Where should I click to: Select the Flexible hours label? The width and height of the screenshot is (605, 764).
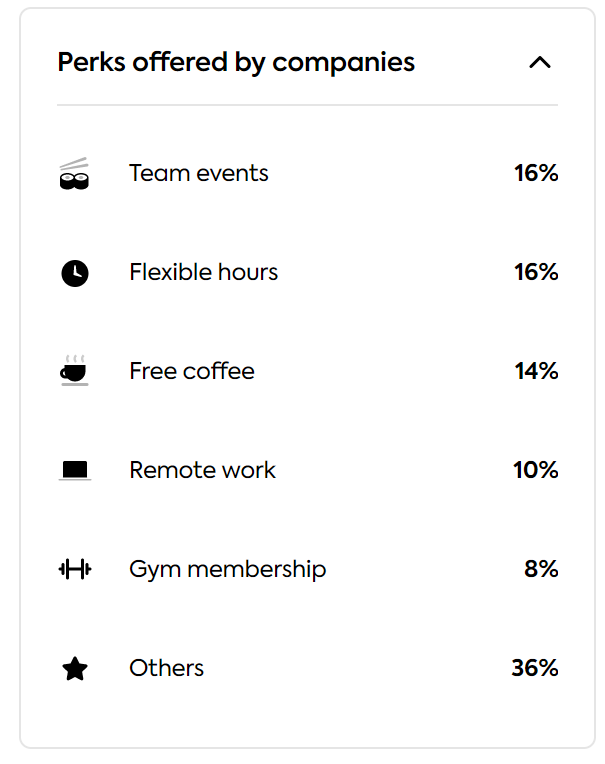[204, 272]
